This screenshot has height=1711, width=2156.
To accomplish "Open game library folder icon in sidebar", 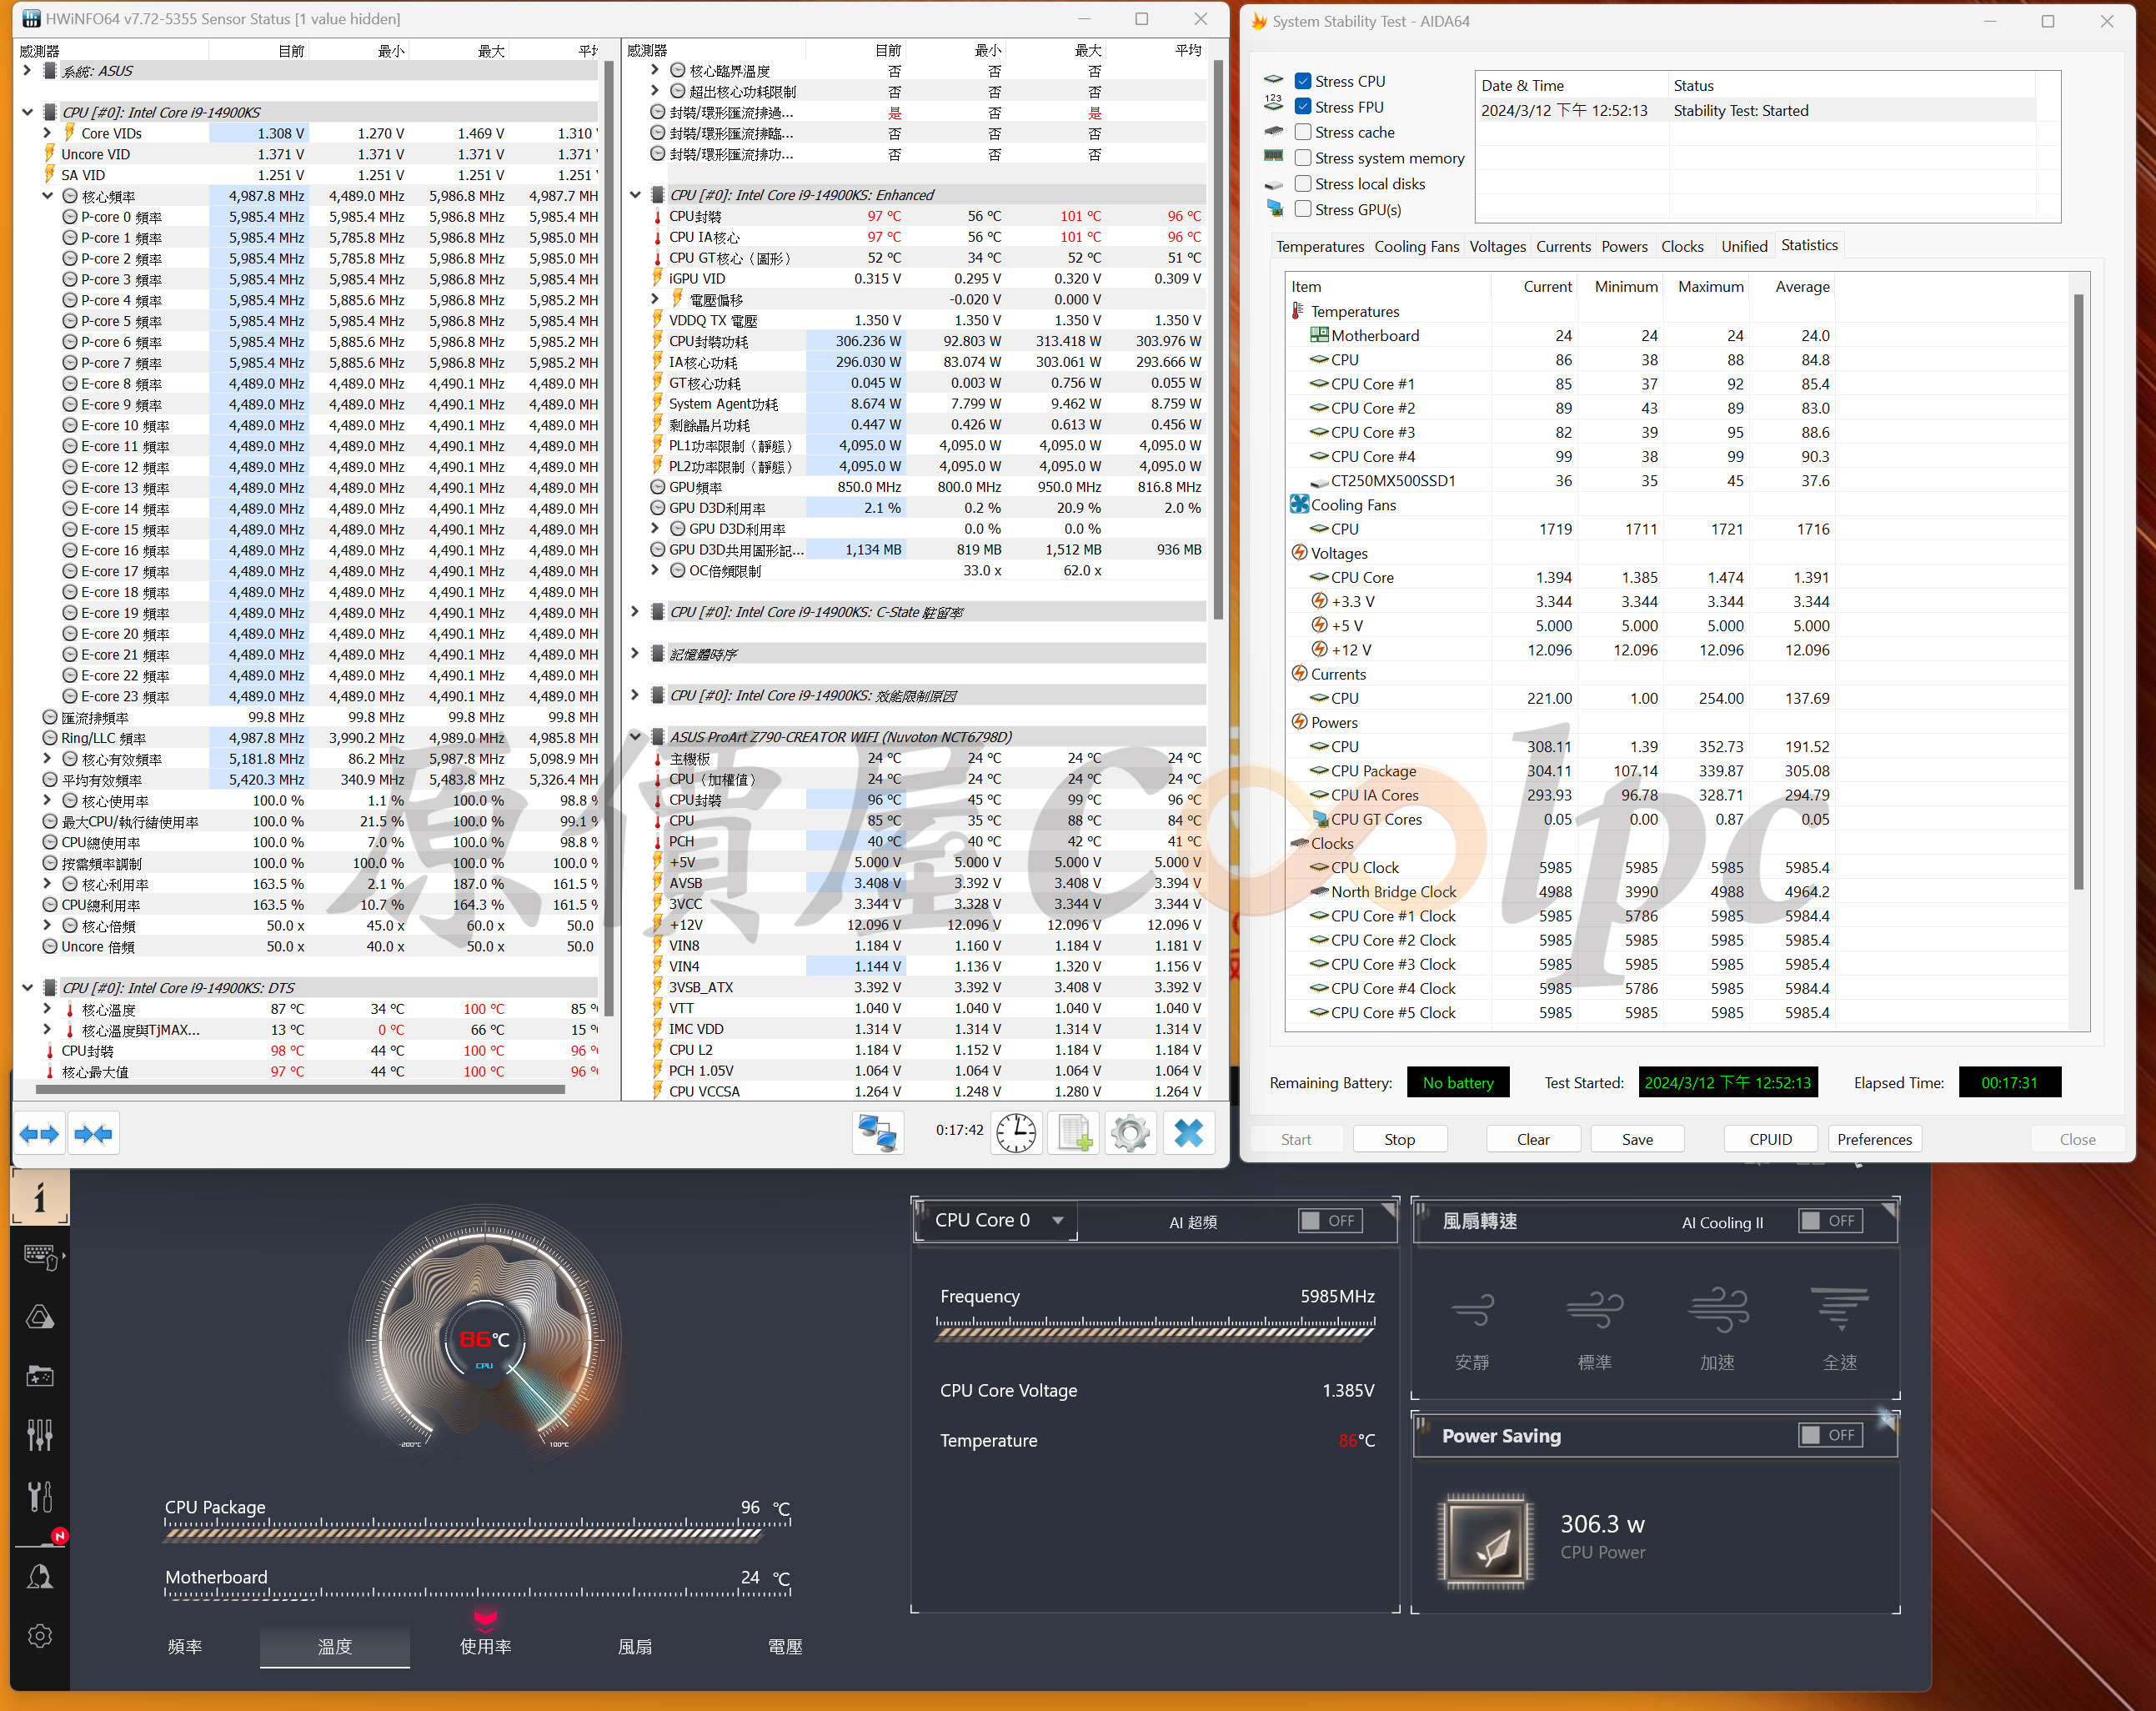I will [40, 1377].
